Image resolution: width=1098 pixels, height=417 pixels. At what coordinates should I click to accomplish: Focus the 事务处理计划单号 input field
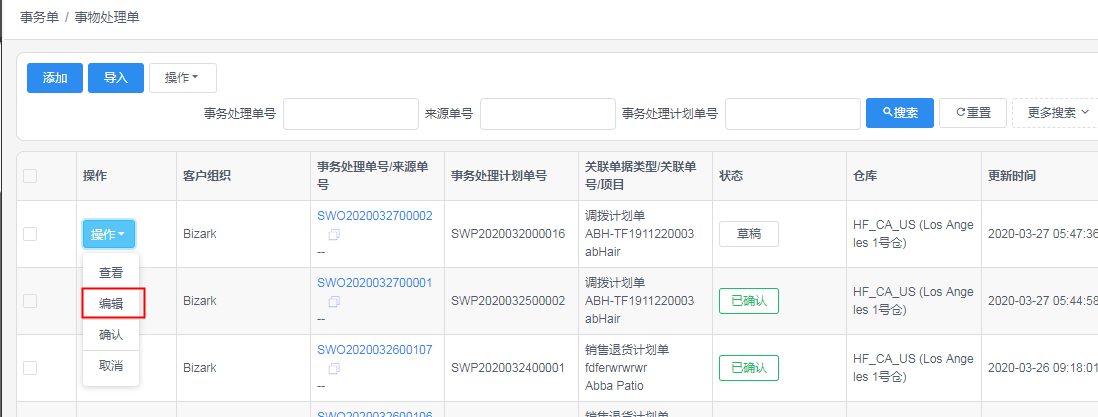793,114
